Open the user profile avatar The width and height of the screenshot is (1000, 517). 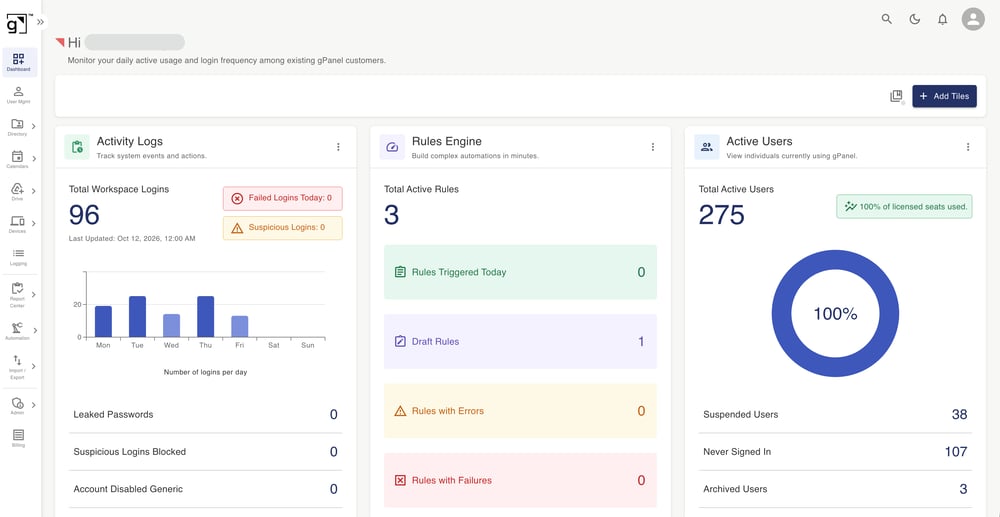[x=973, y=19]
